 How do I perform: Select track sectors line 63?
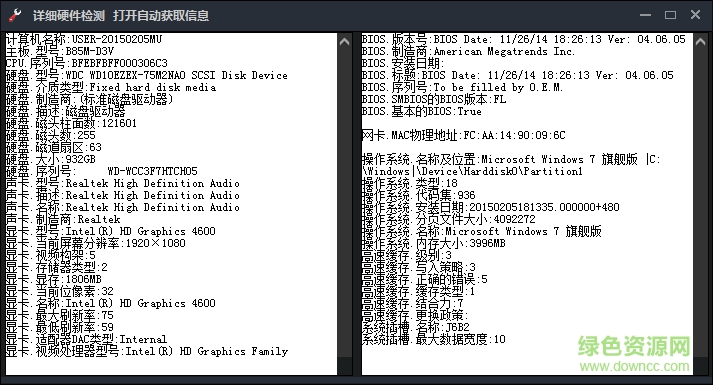point(54,147)
